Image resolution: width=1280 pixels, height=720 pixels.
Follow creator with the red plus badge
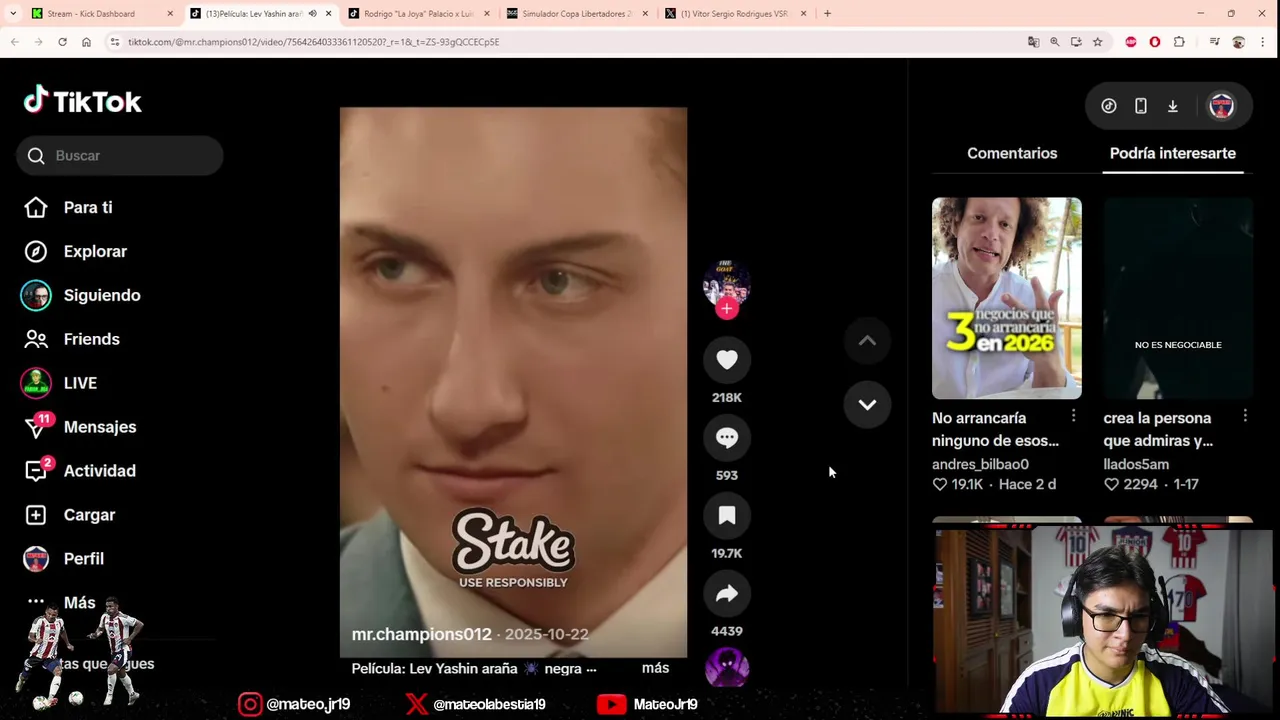coord(727,309)
